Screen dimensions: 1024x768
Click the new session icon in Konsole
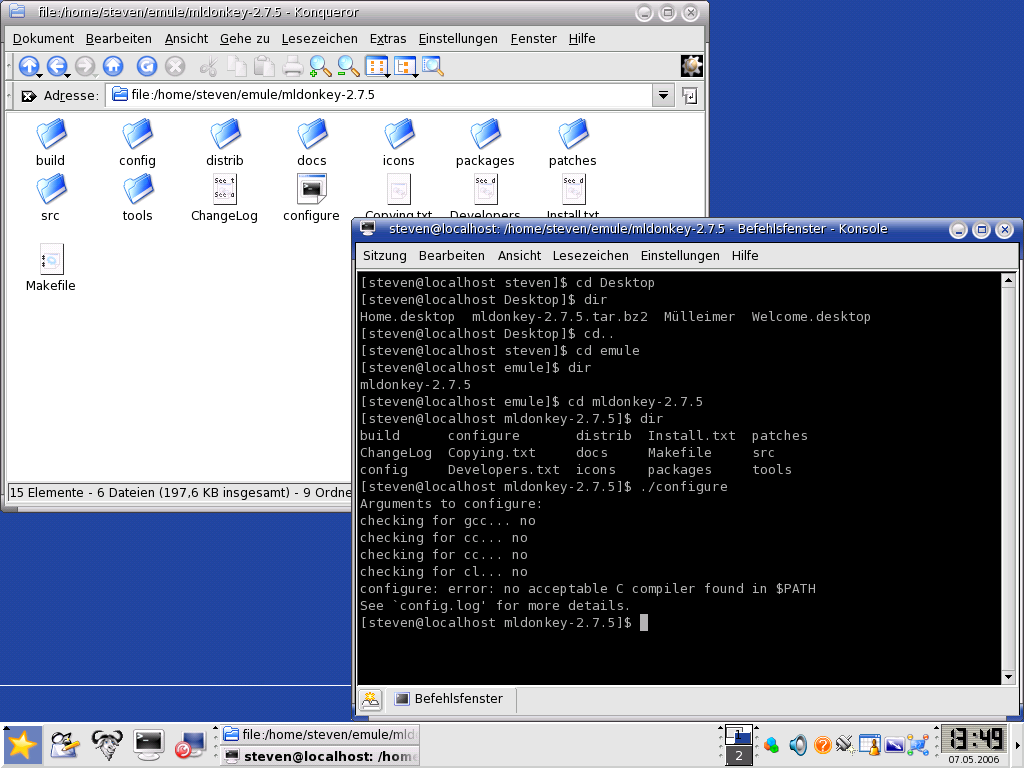point(371,699)
